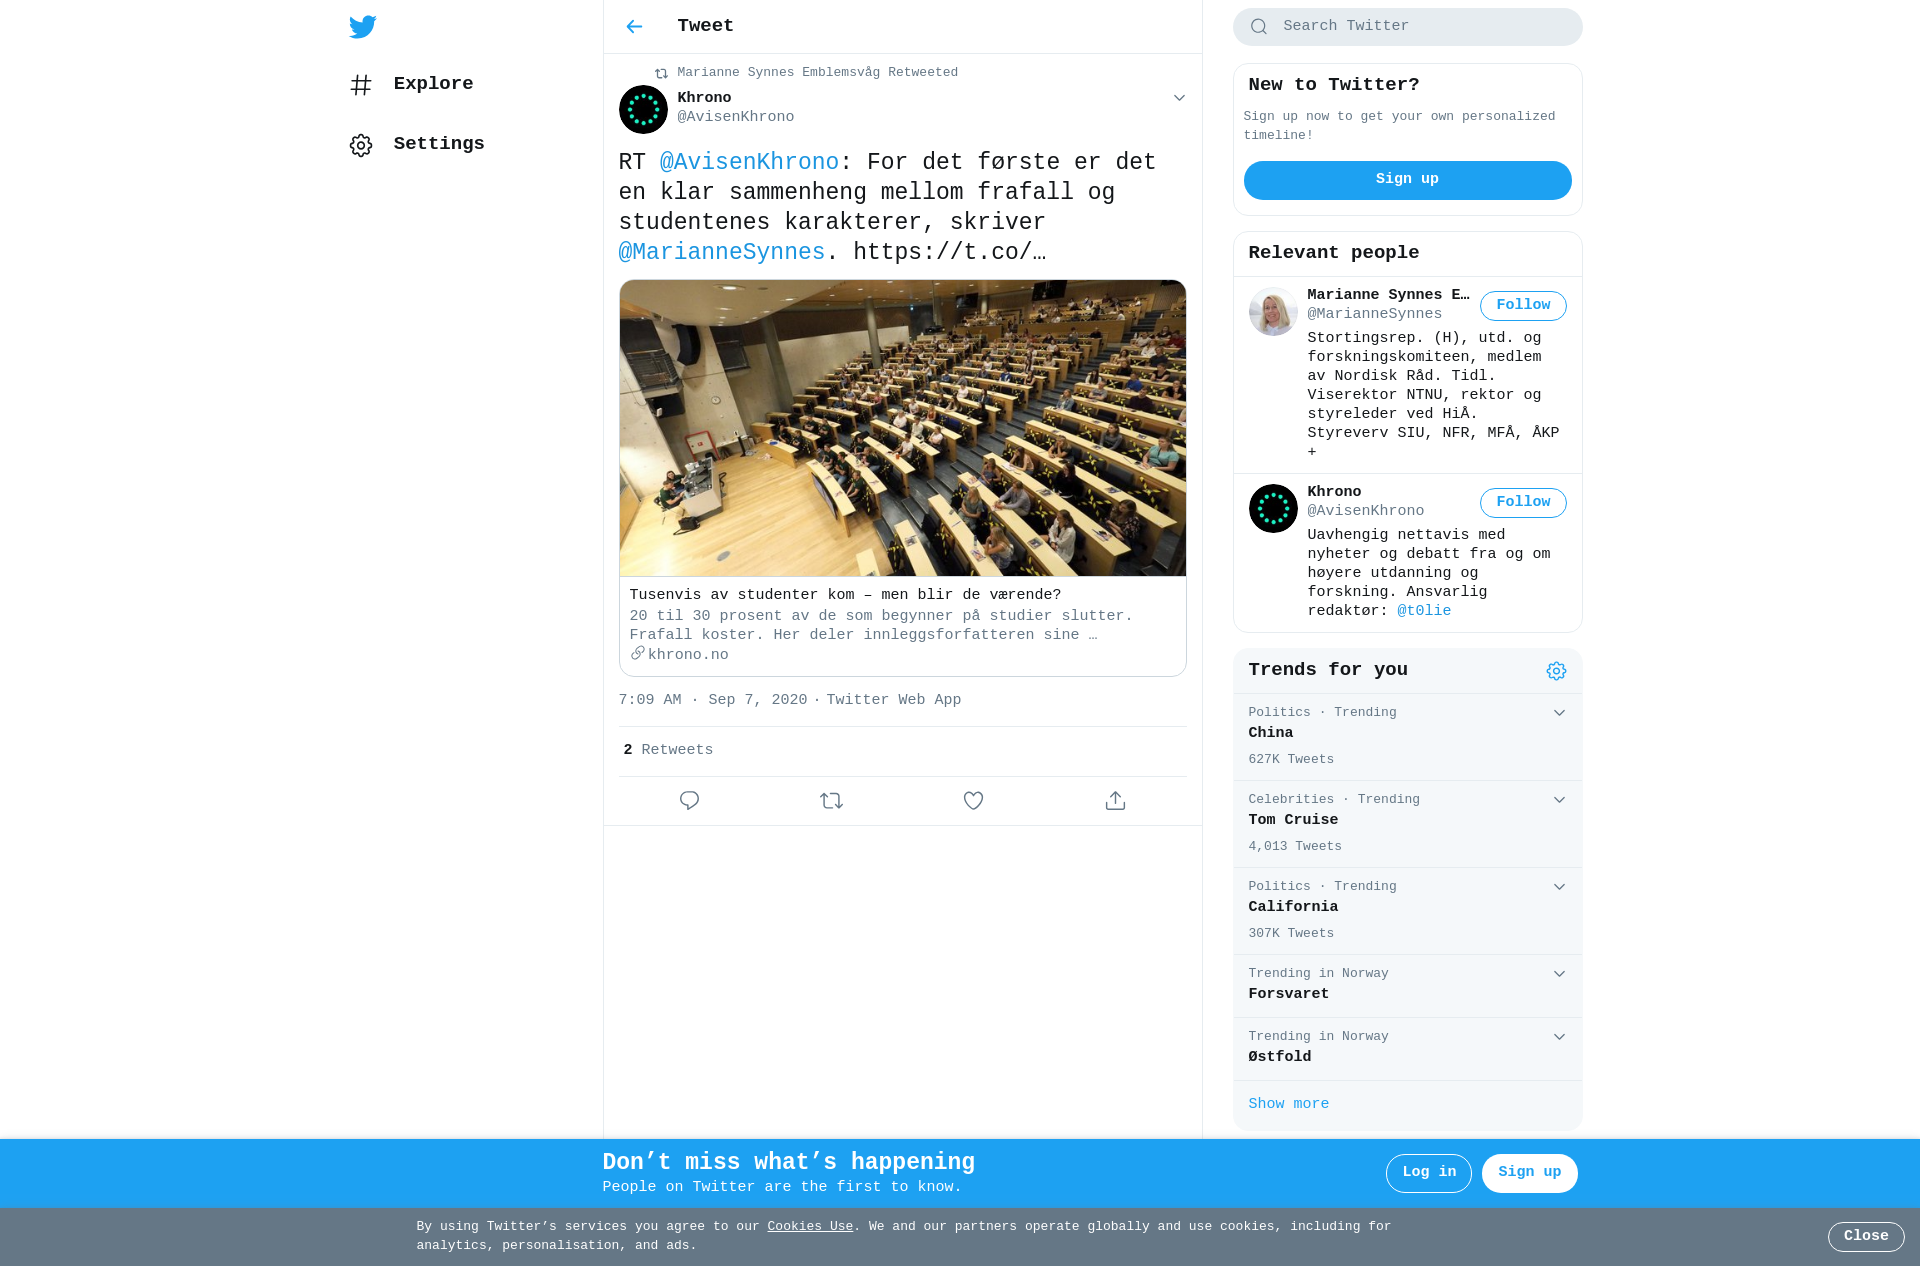Share the tweet
This screenshot has width=1920, height=1266.
click(1115, 801)
